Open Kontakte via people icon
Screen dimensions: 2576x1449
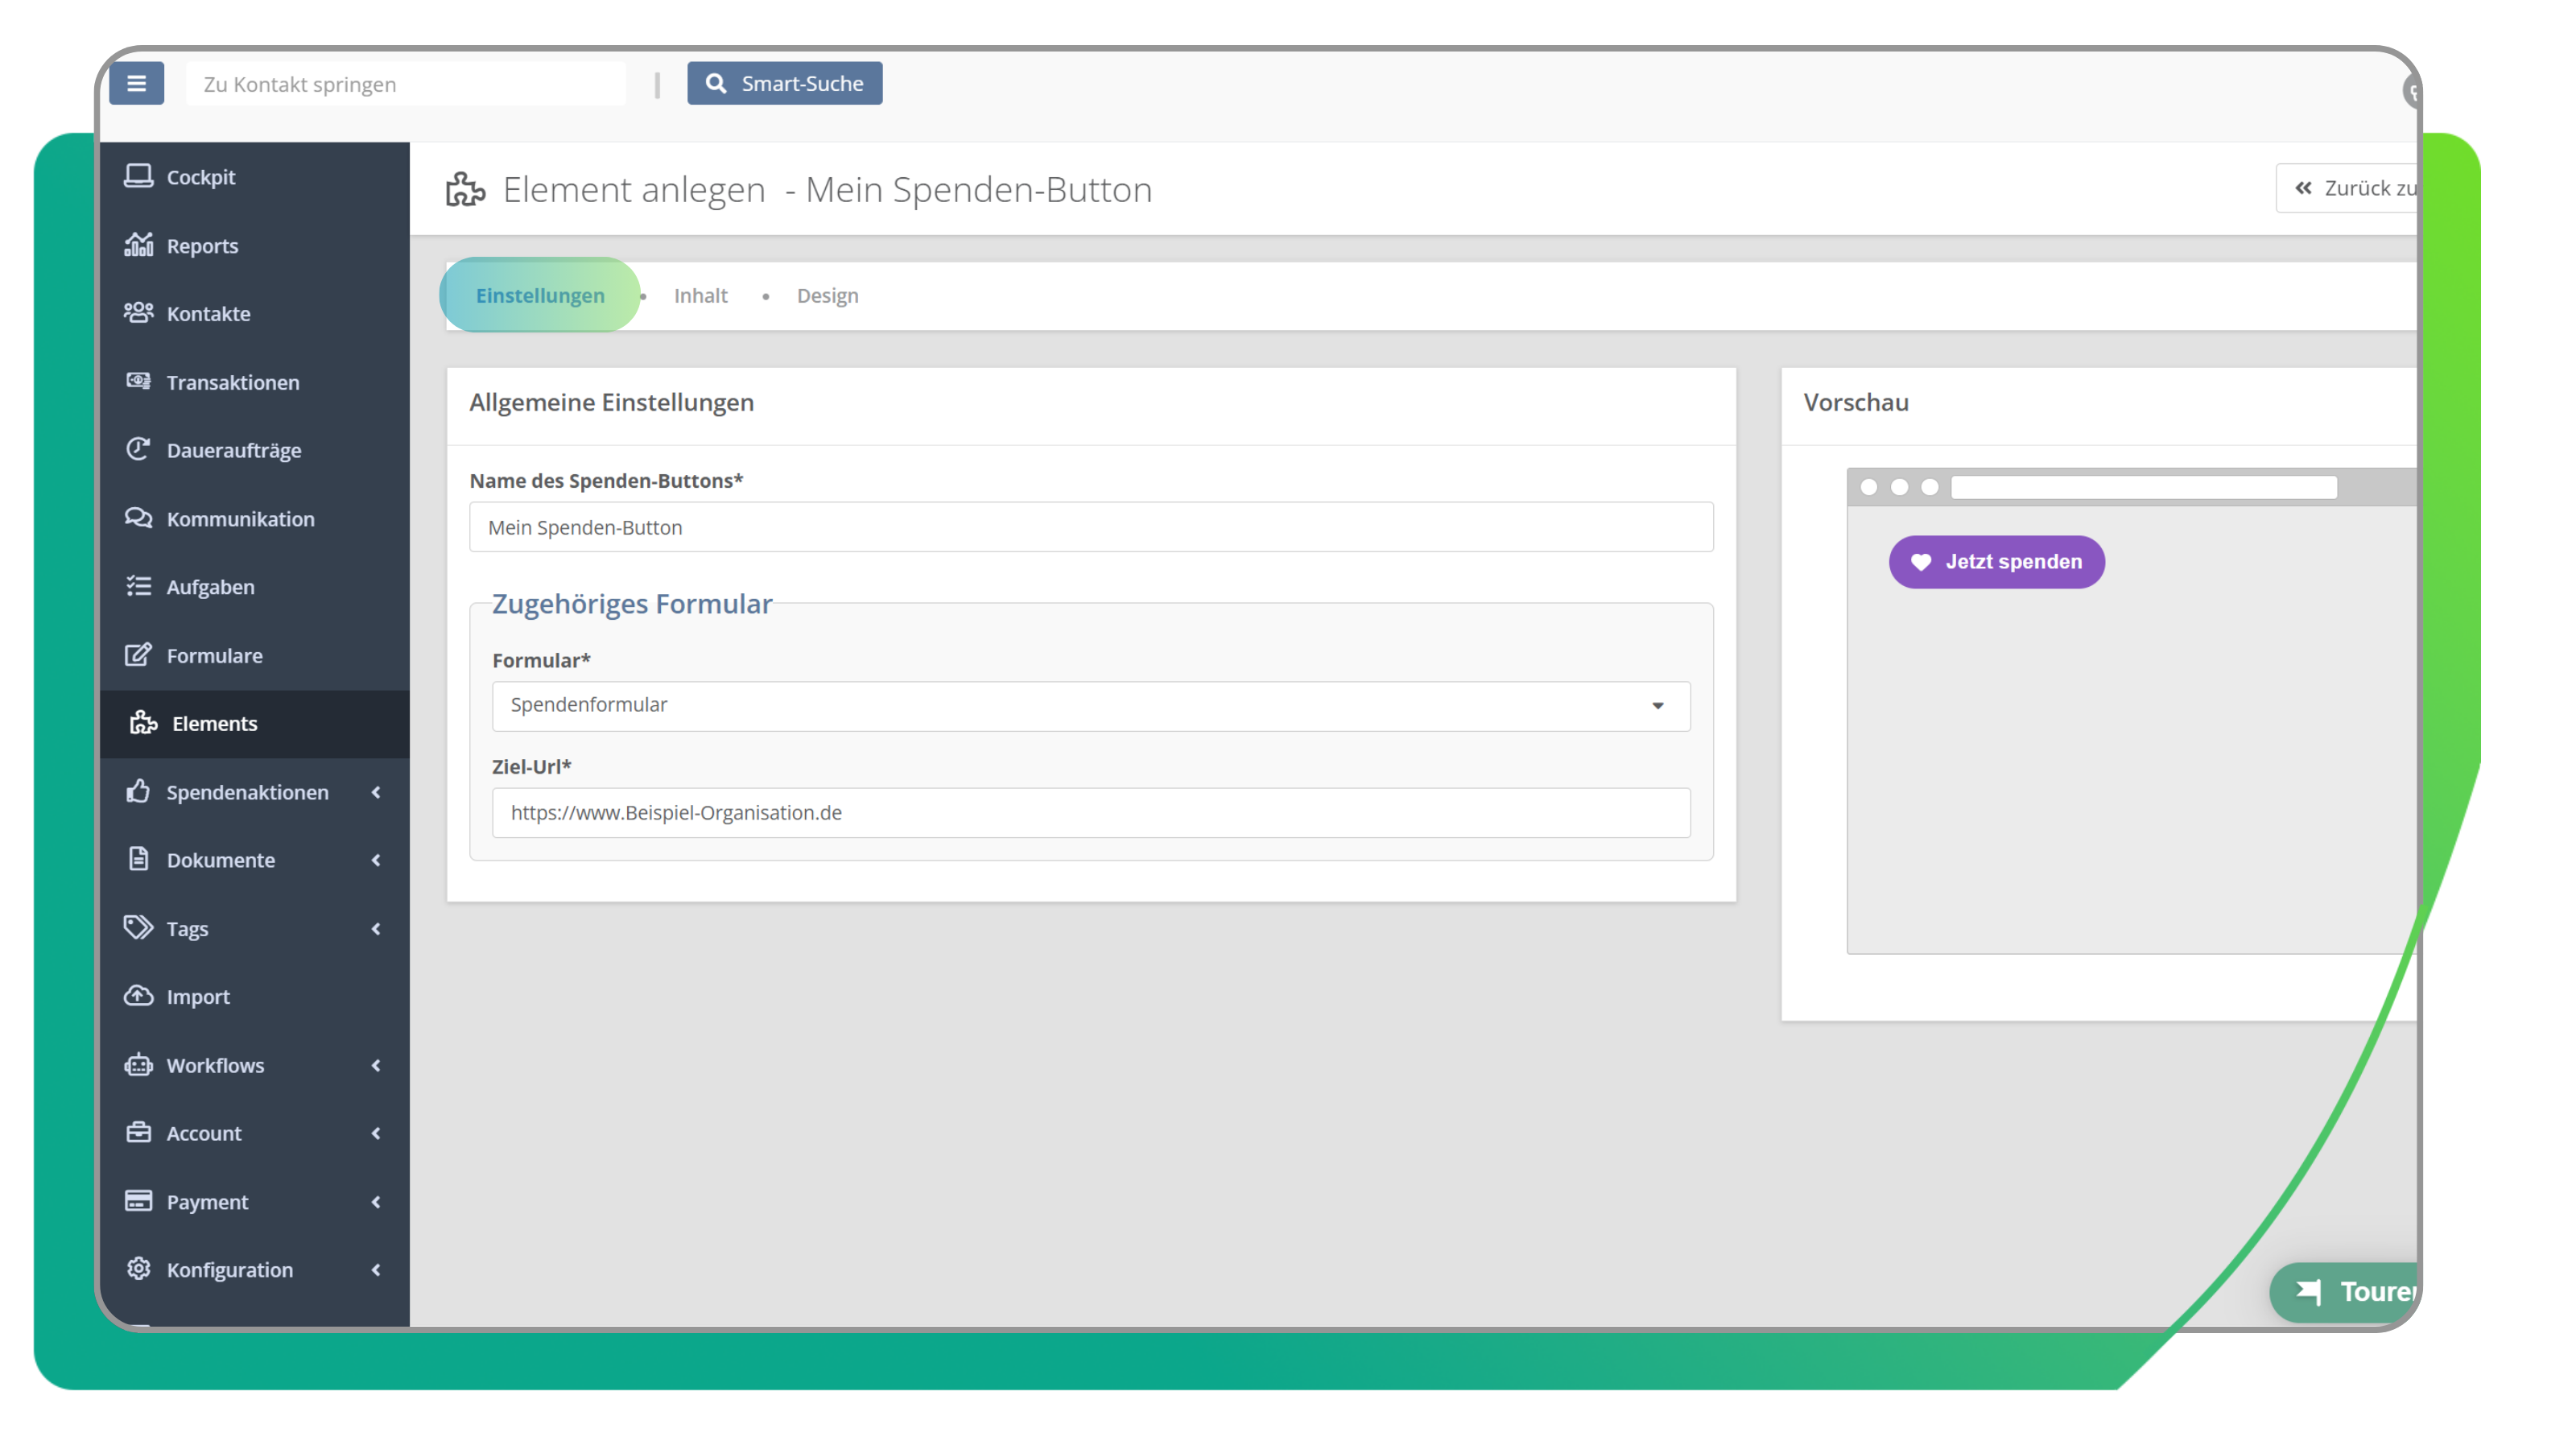click(x=138, y=313)
